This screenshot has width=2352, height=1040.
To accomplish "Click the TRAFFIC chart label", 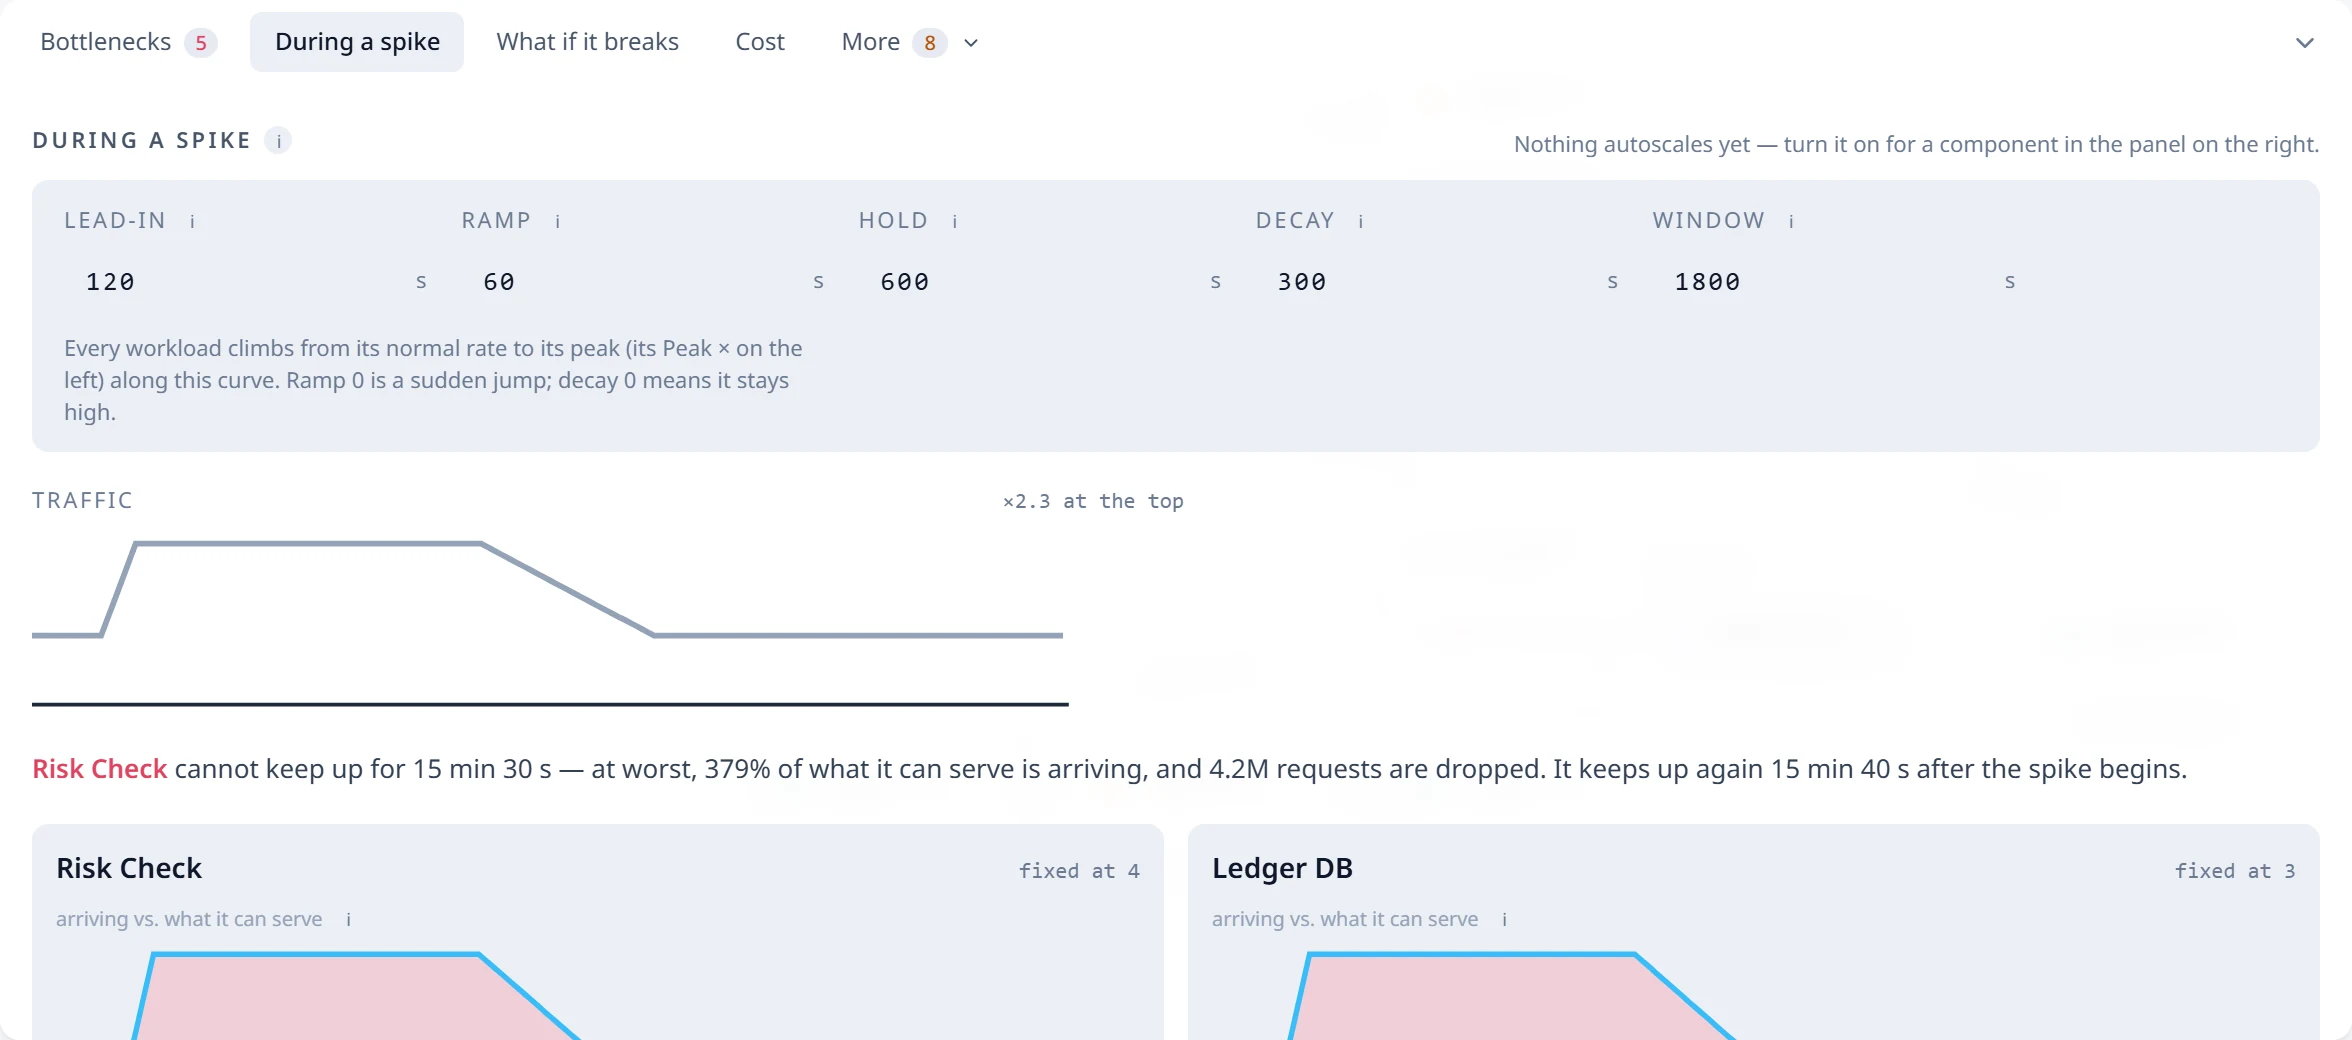I will point(82,500).
